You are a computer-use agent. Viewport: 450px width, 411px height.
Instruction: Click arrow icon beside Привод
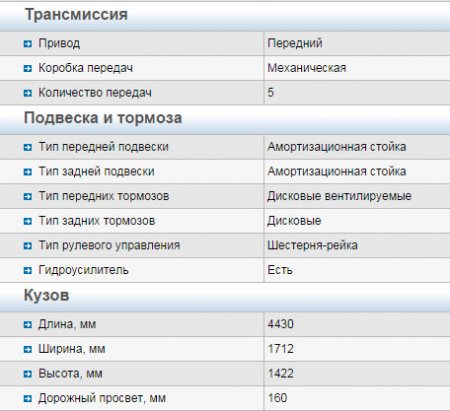28,44
